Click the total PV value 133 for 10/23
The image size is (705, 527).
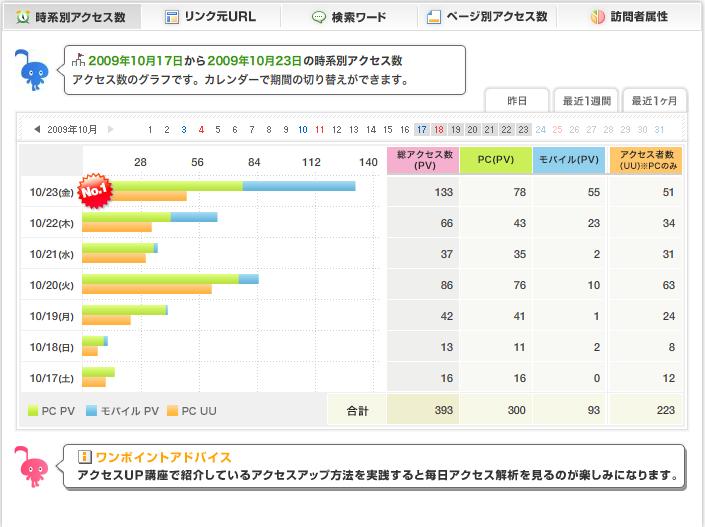tap(443, 192)
